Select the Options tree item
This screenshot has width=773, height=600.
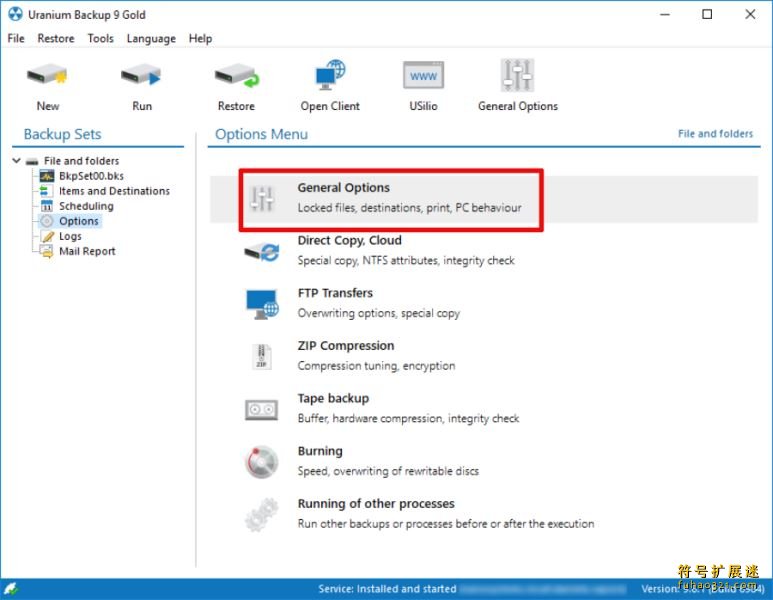tap(79, 221)
